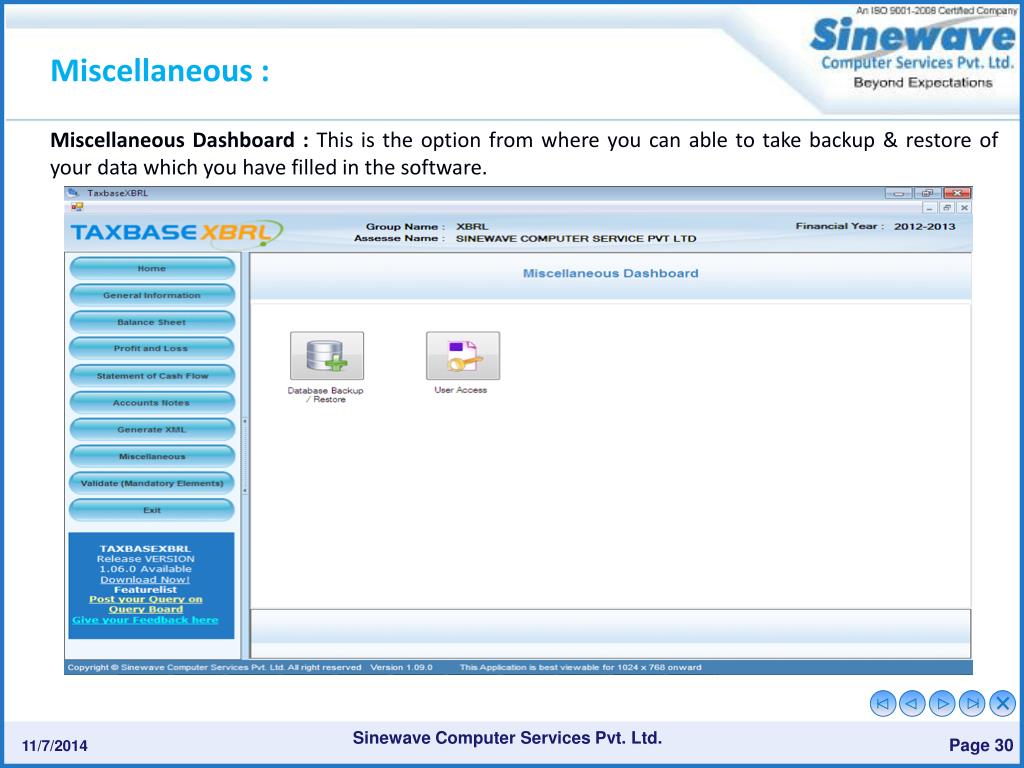Click assessee name SINEWAVE COMPUTER SERVICE PVT LTD
1024x768 pixels.
tap(576, 238)
